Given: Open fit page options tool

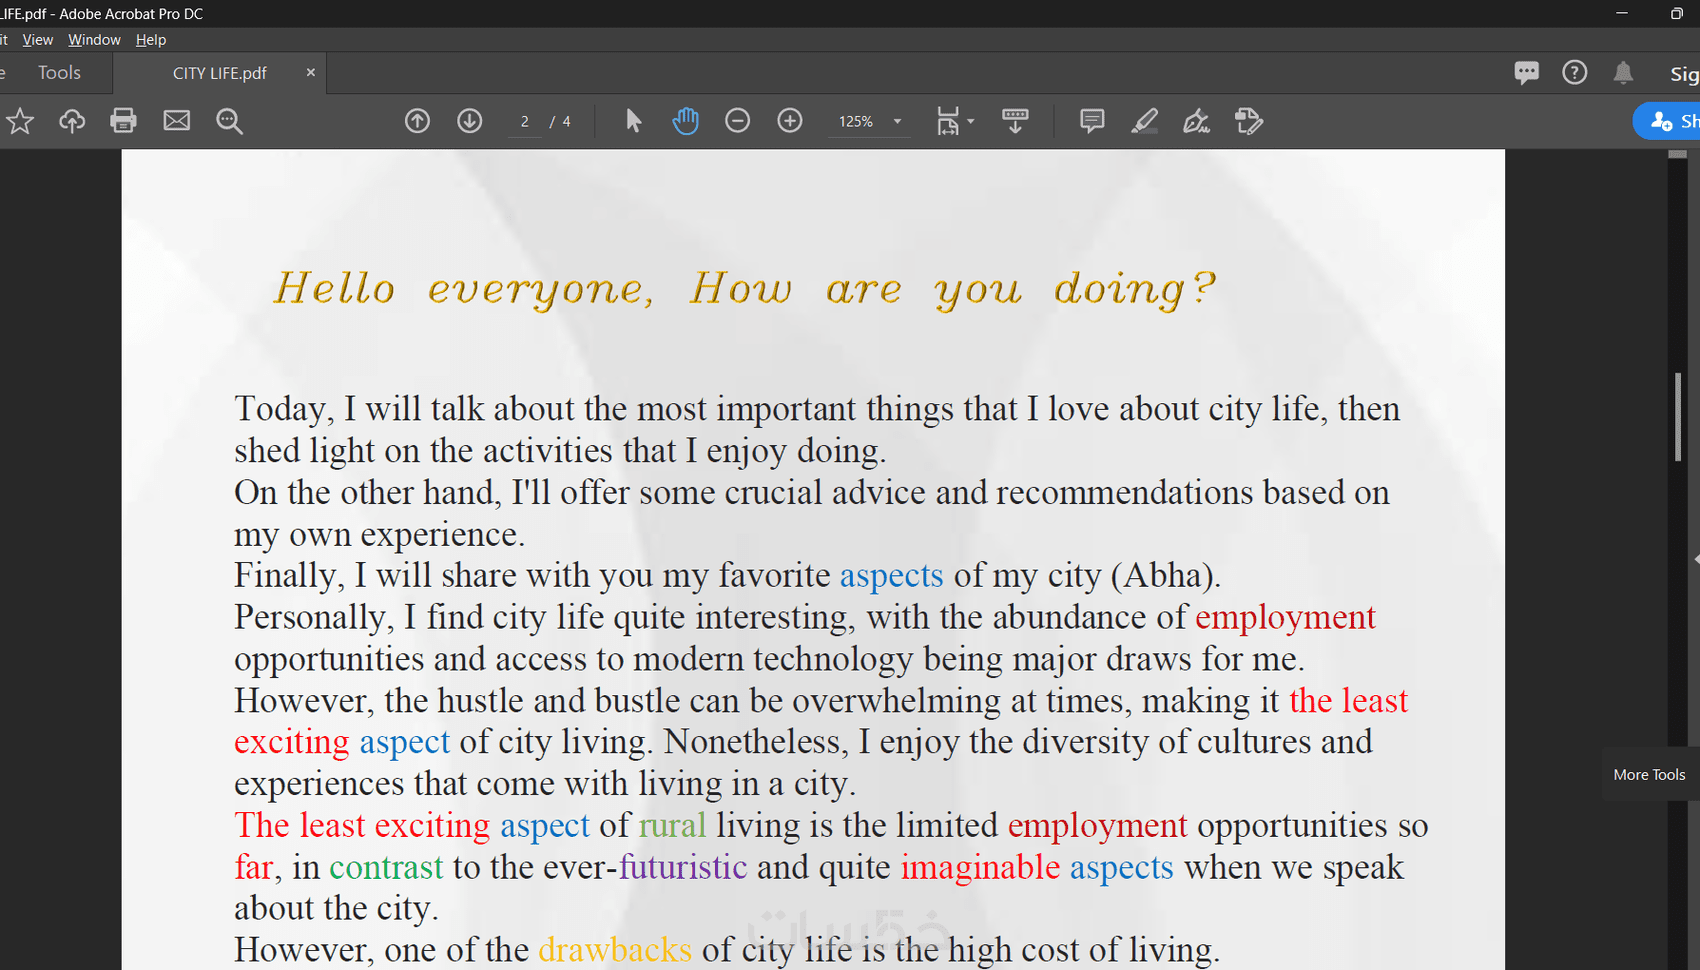Looking at the screenshot, I should [x=947, y=121].
